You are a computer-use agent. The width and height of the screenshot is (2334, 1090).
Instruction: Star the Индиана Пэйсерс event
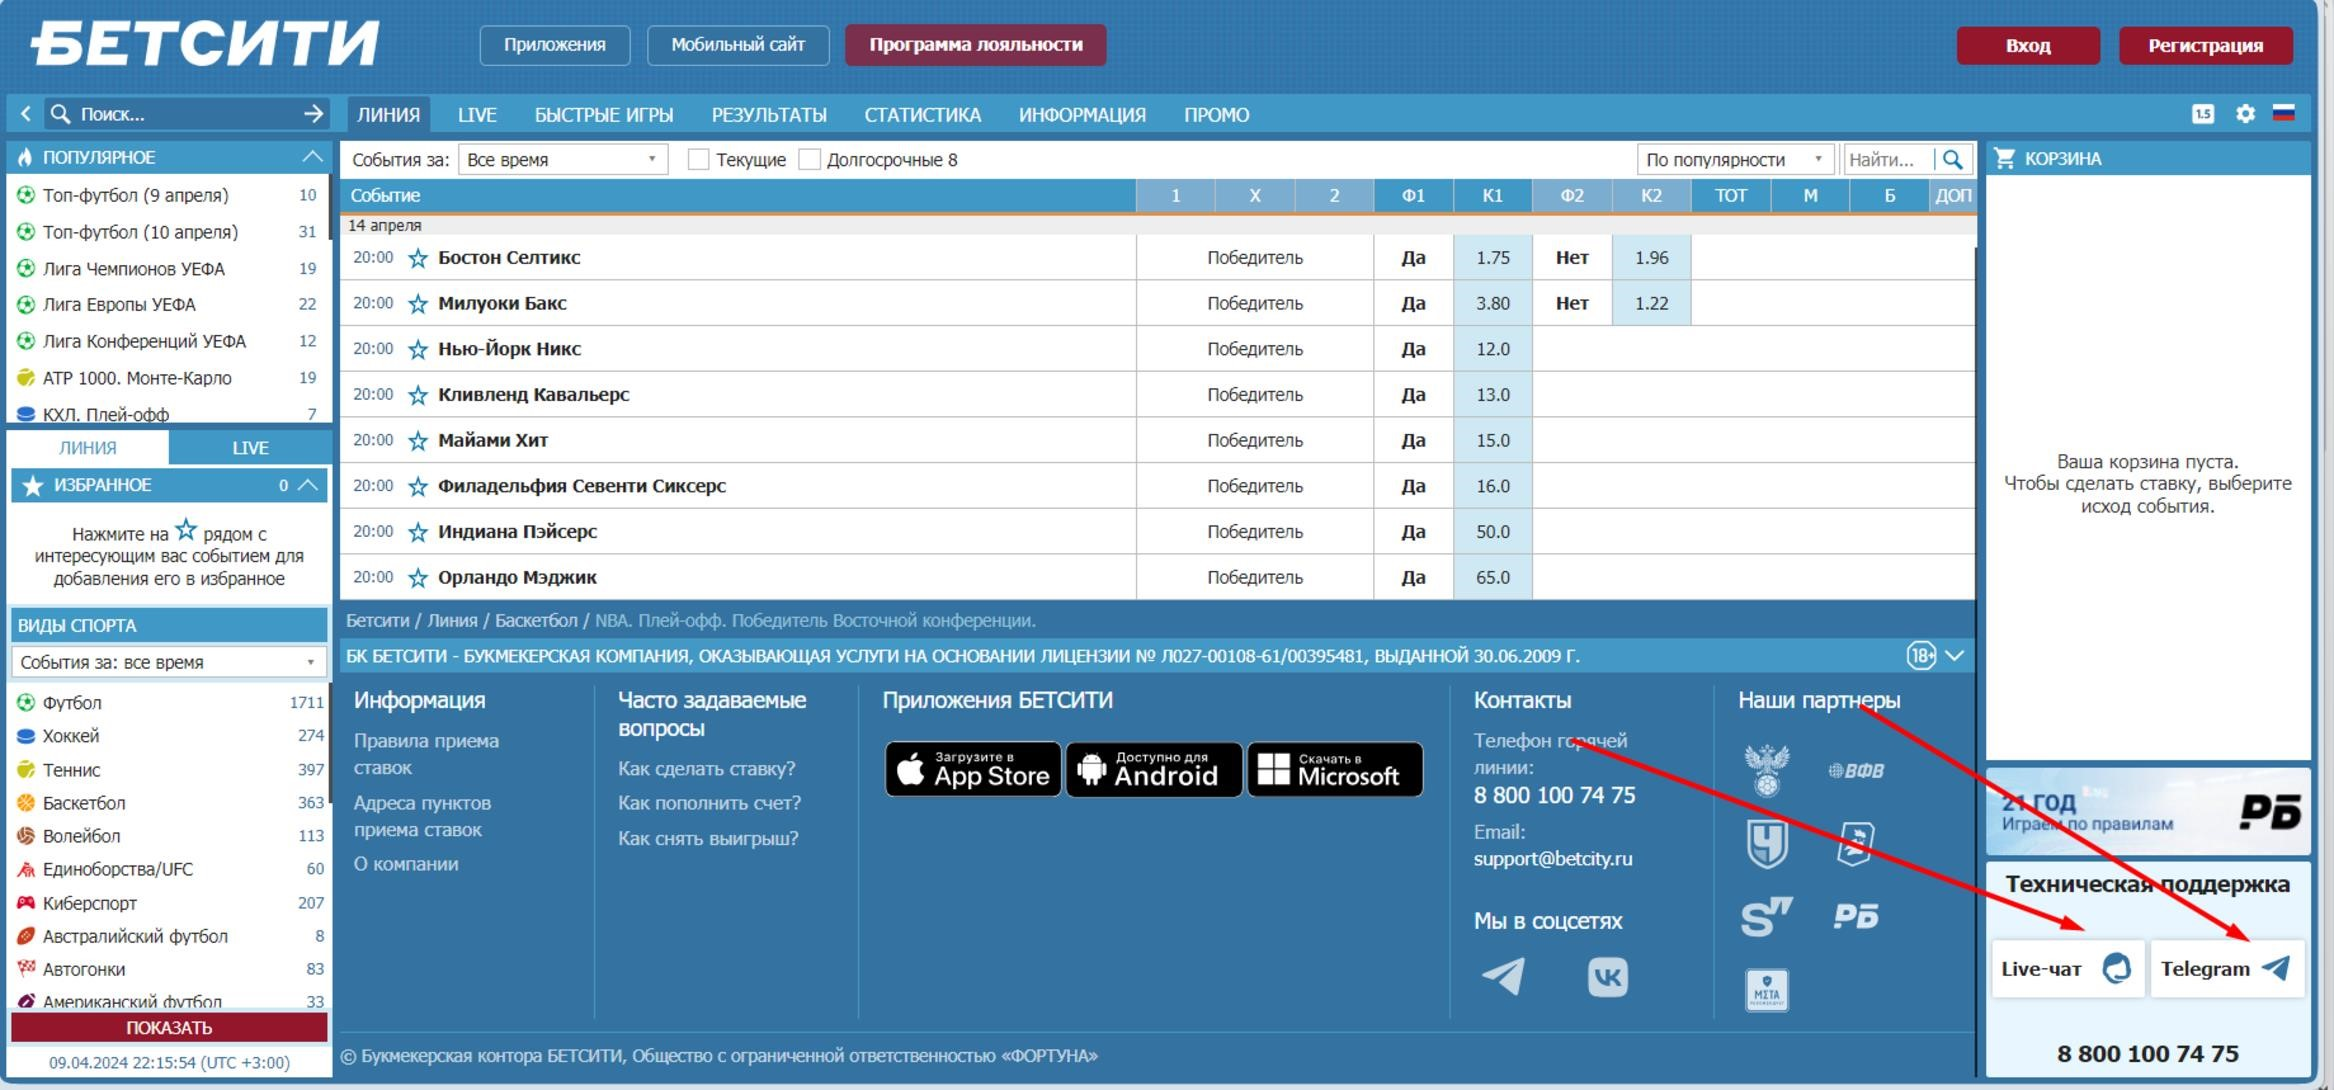(x=418, y=532)
